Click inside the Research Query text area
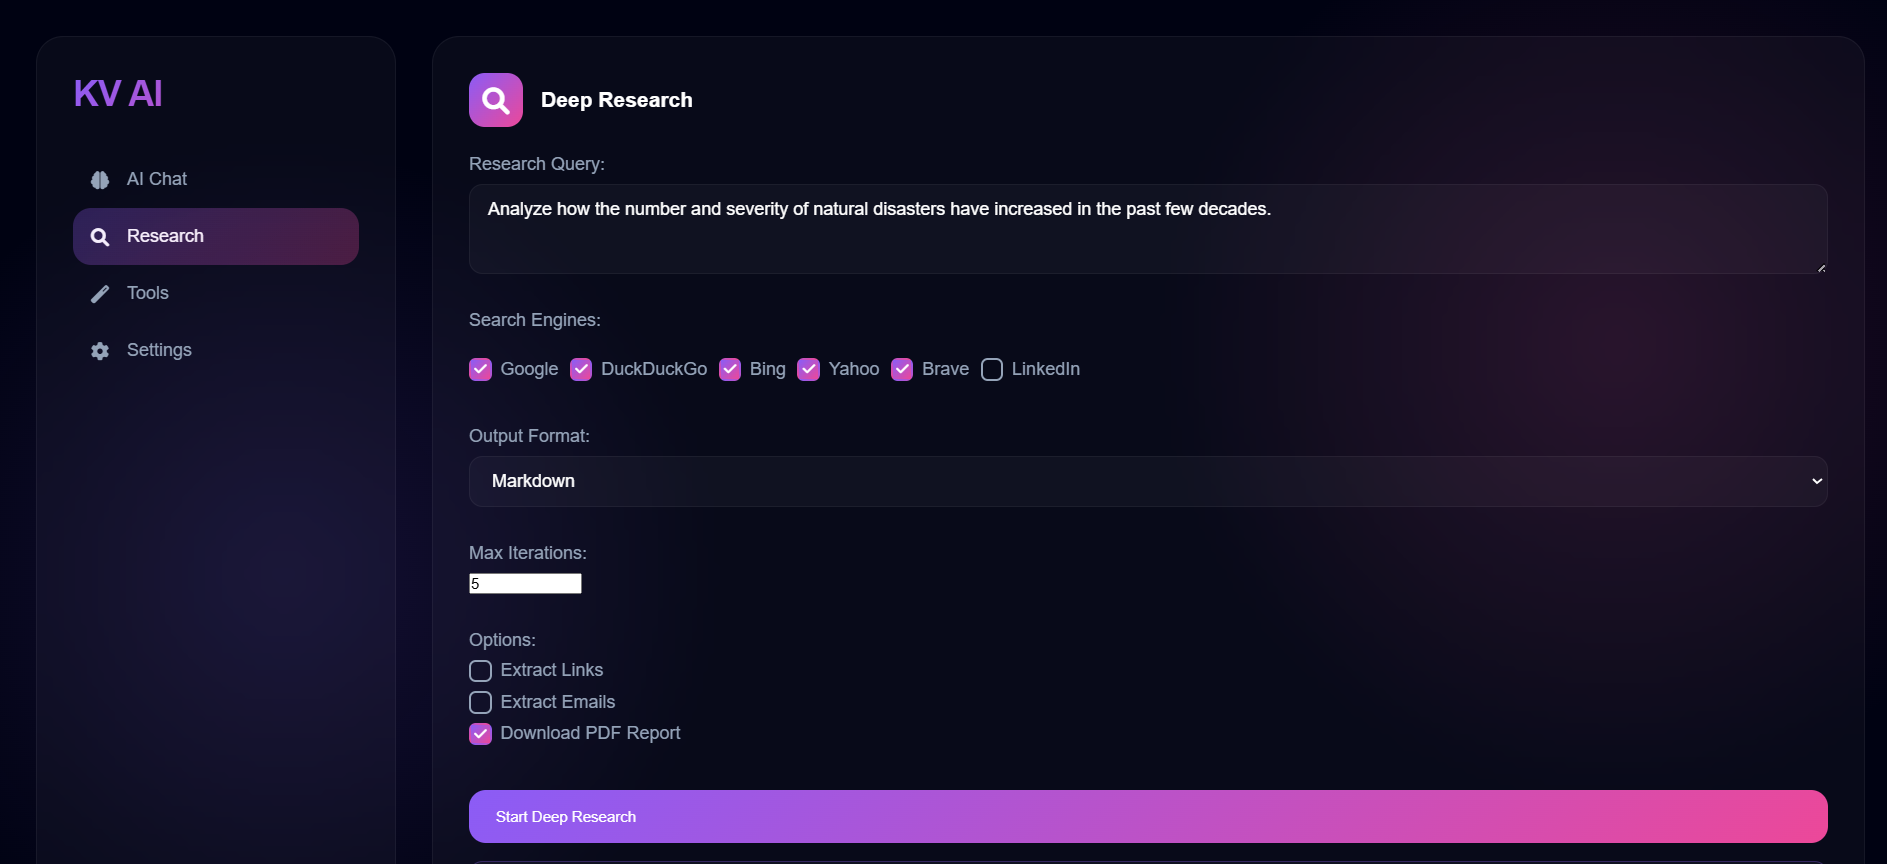The image size is (1887, 864). (1148, 229)
